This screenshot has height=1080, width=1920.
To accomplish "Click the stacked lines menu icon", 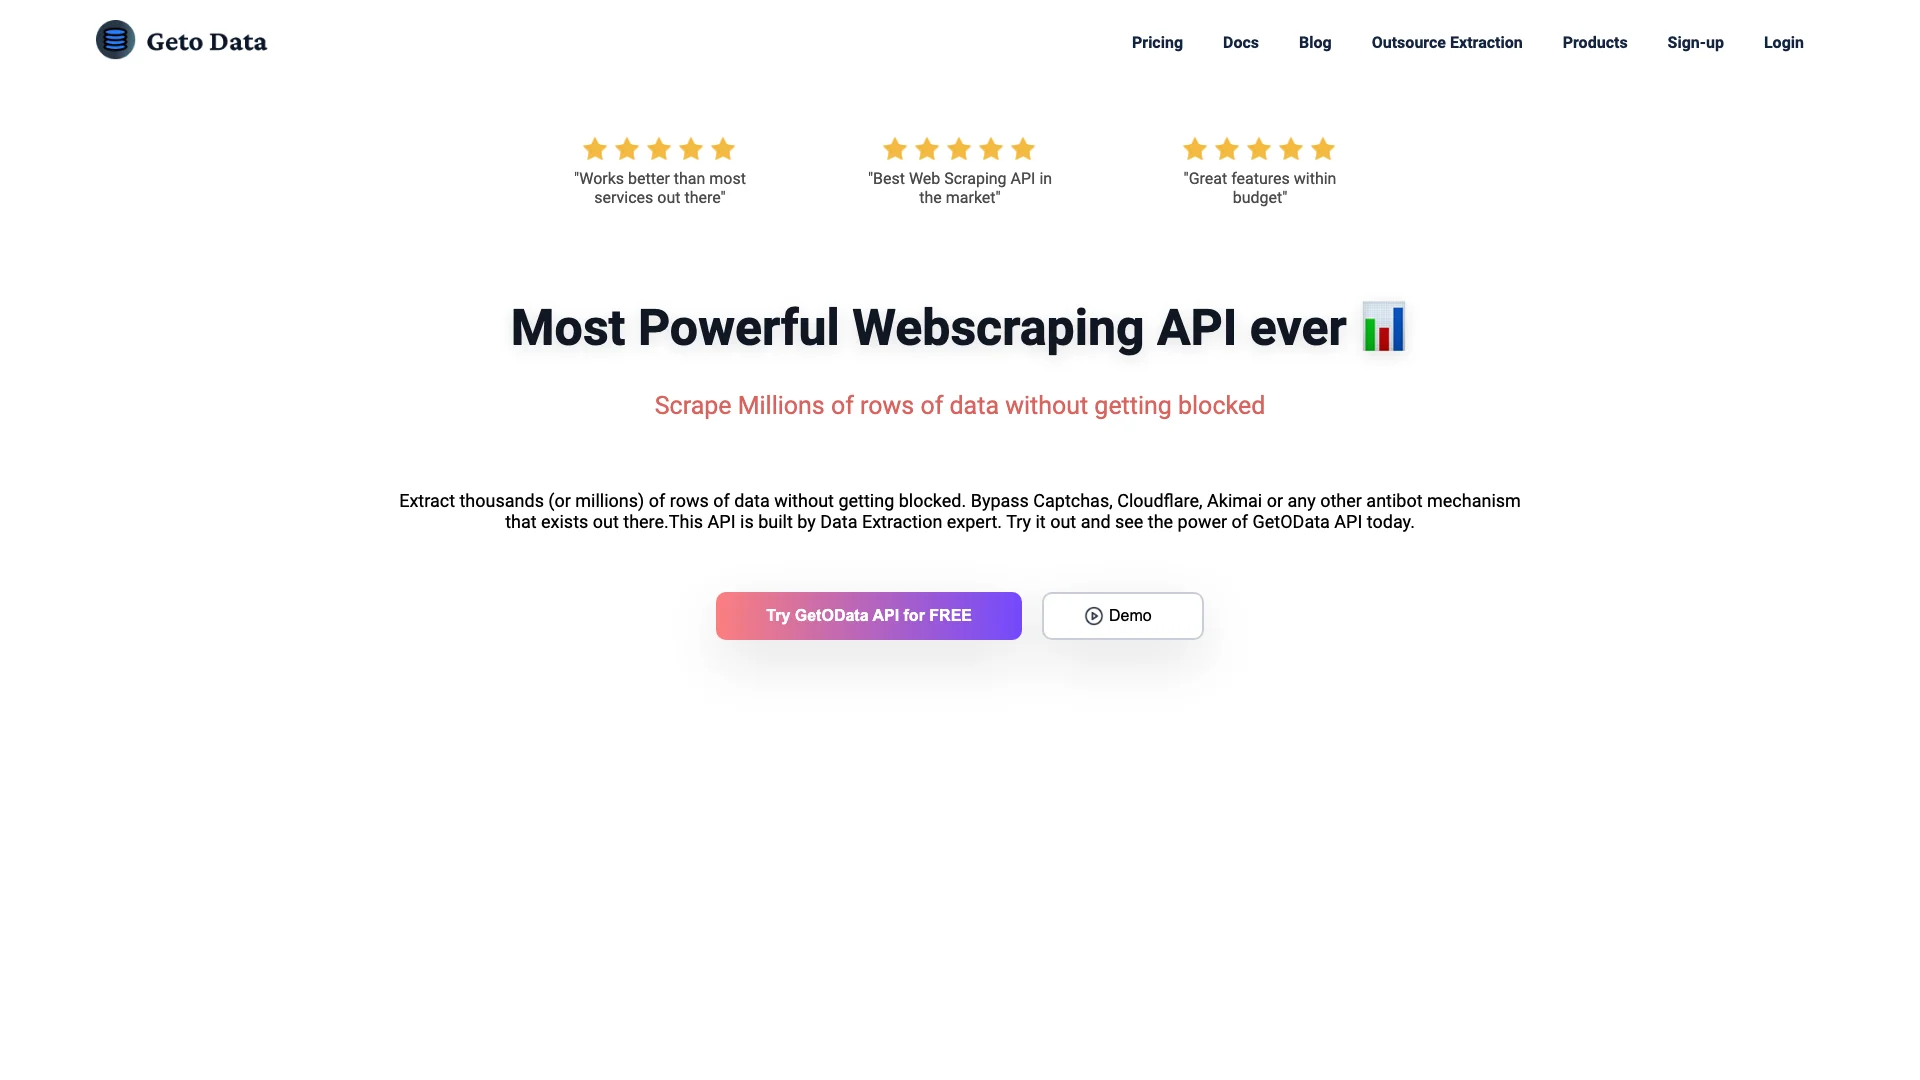I will click(116, 40).
